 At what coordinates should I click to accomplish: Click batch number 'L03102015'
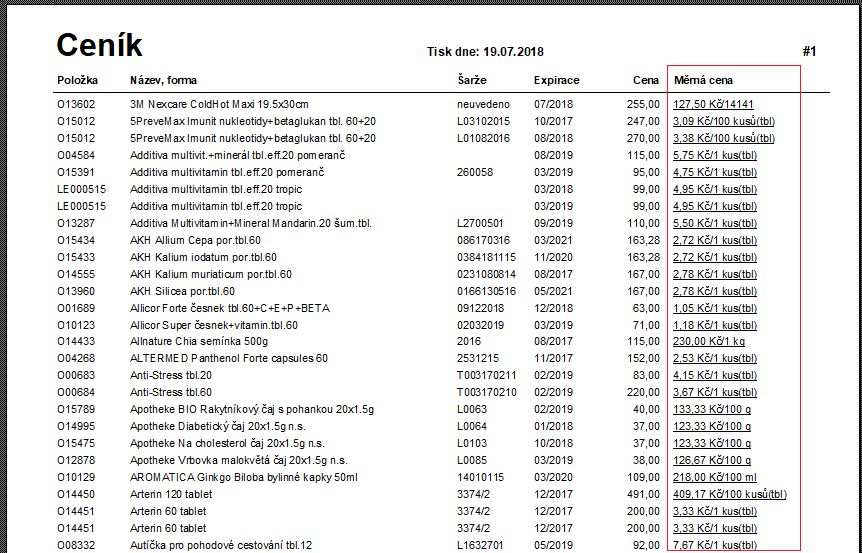click(x=483, y=121)
